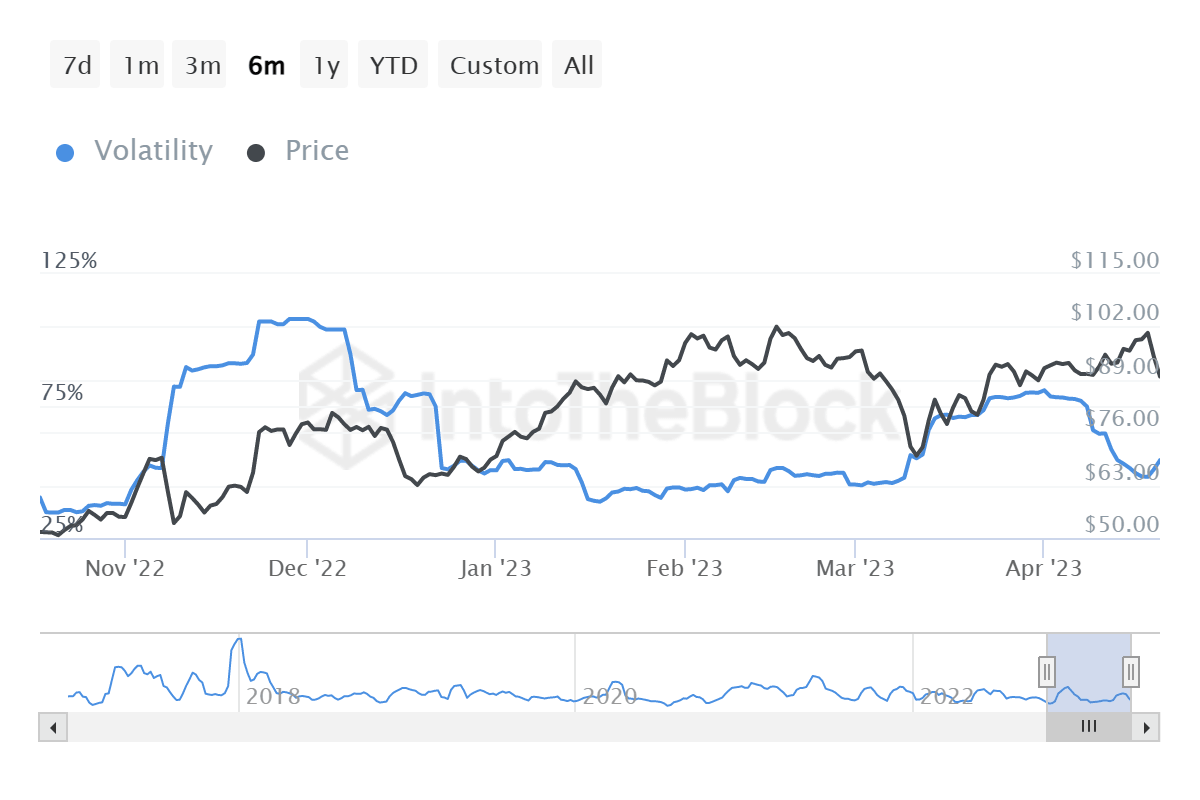Toggle the 6m timeframe selection

coord(266,64)
